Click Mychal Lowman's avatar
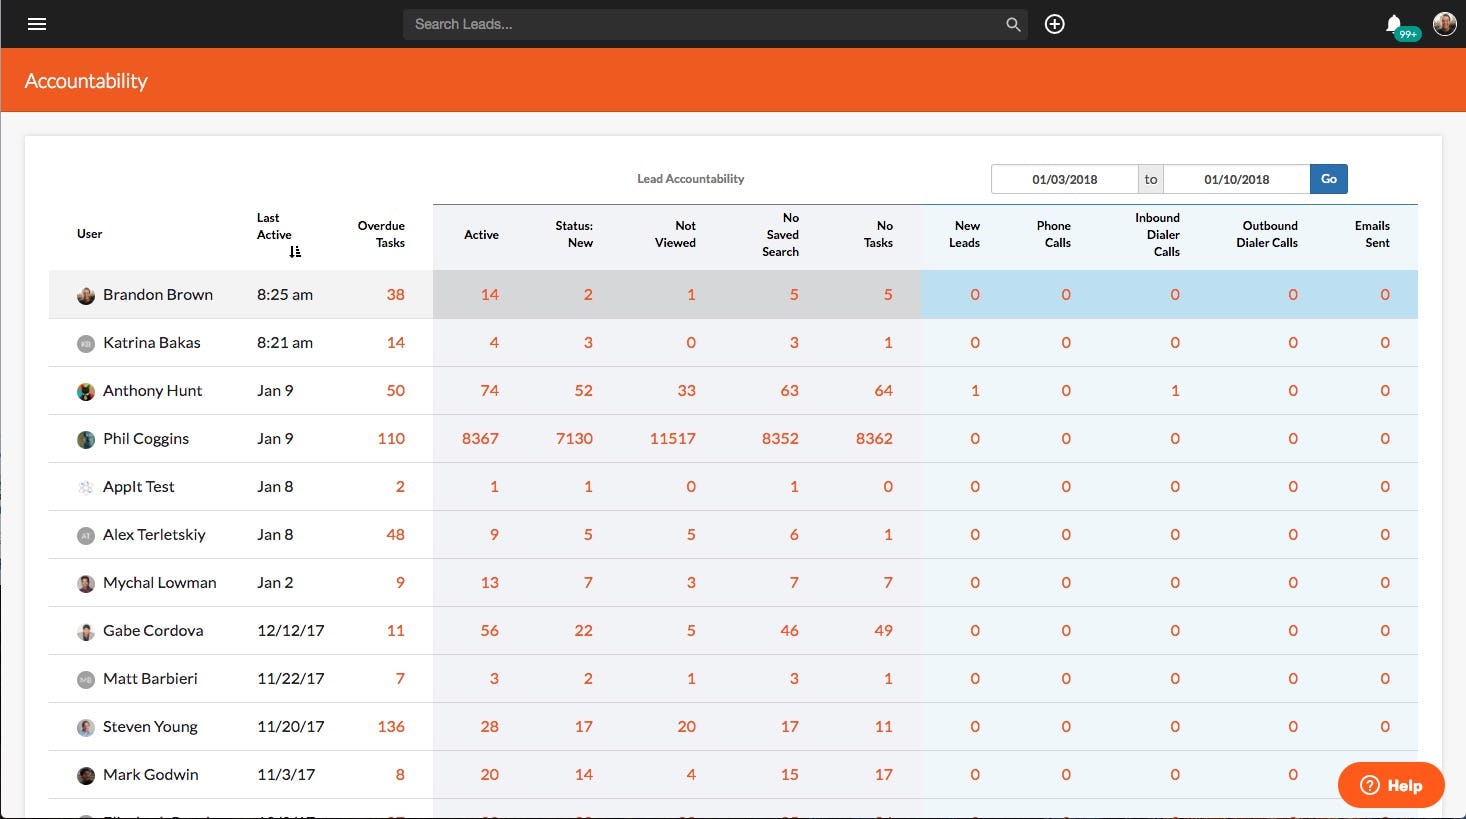This screenshot has height=819, width=1466. 86,583
